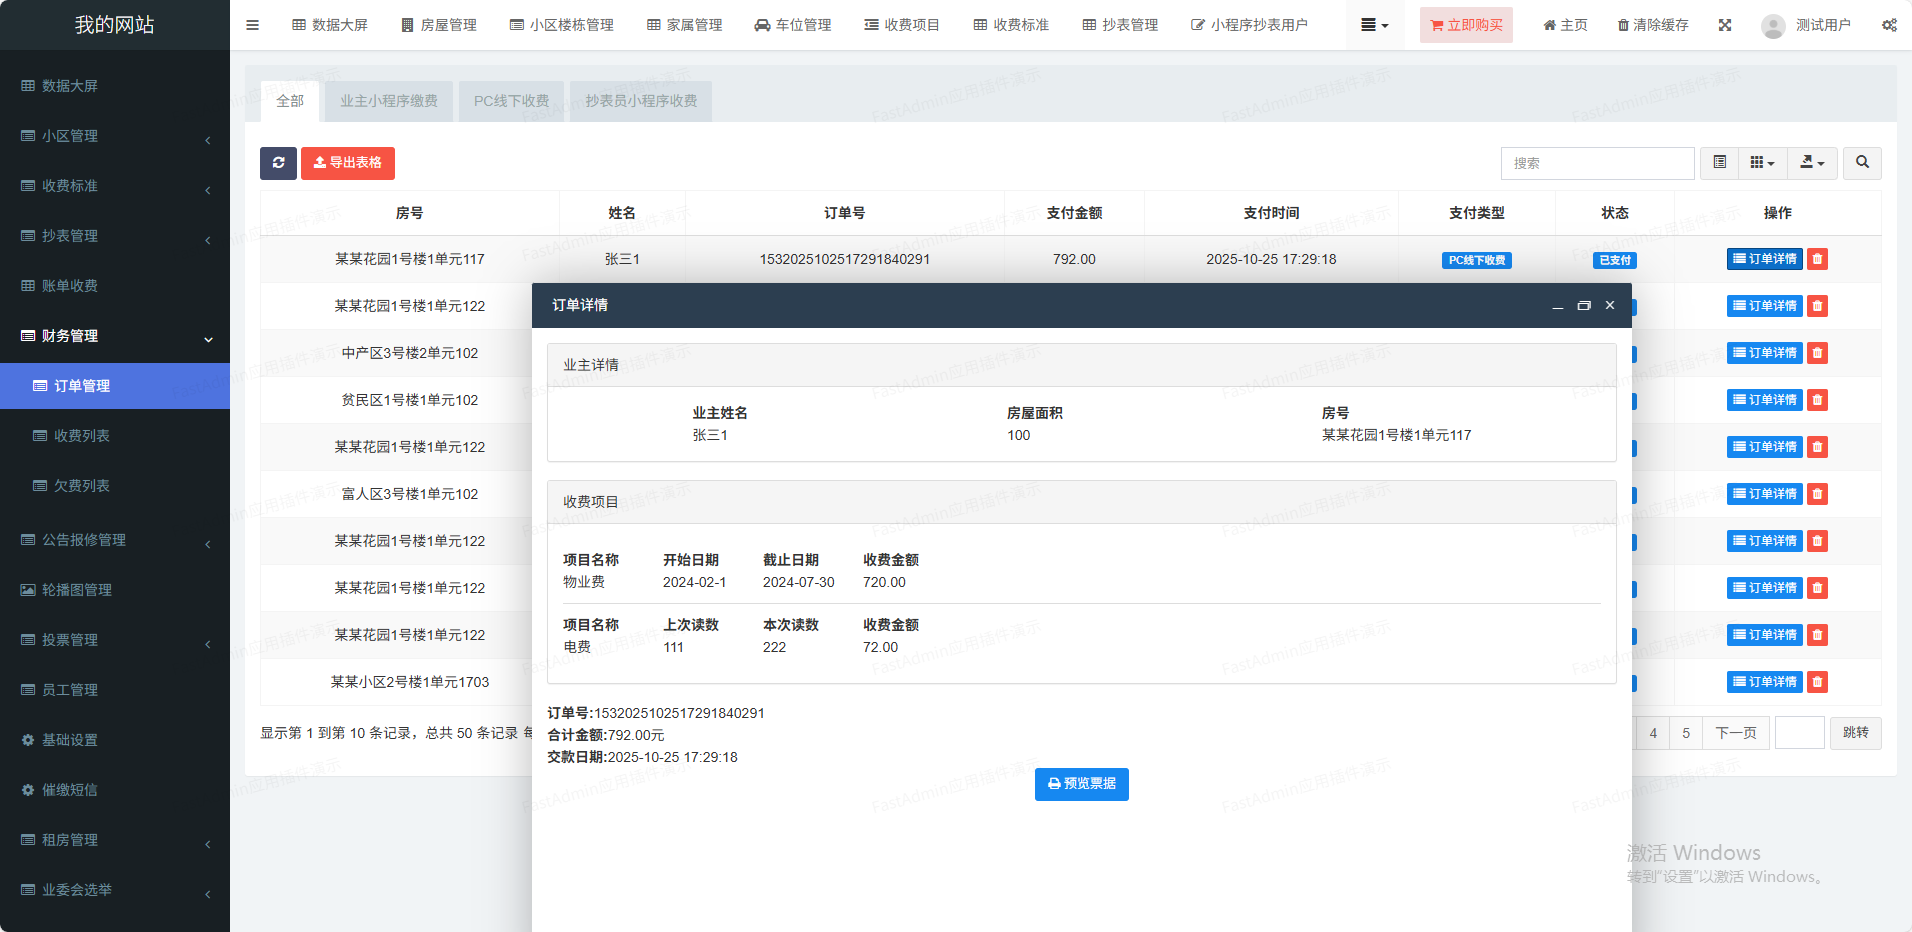Switch to the PC线下收费 tab
Viewport: 1912px width, 932px height.
[x=511, y=101]
